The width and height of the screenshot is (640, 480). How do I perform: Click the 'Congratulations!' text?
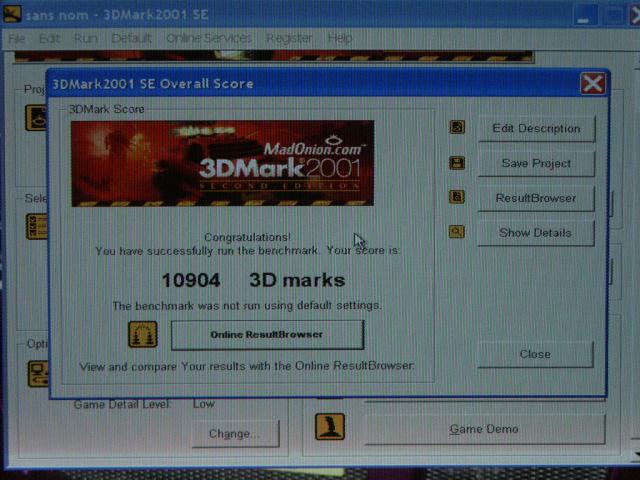click(x=247, y=237)
